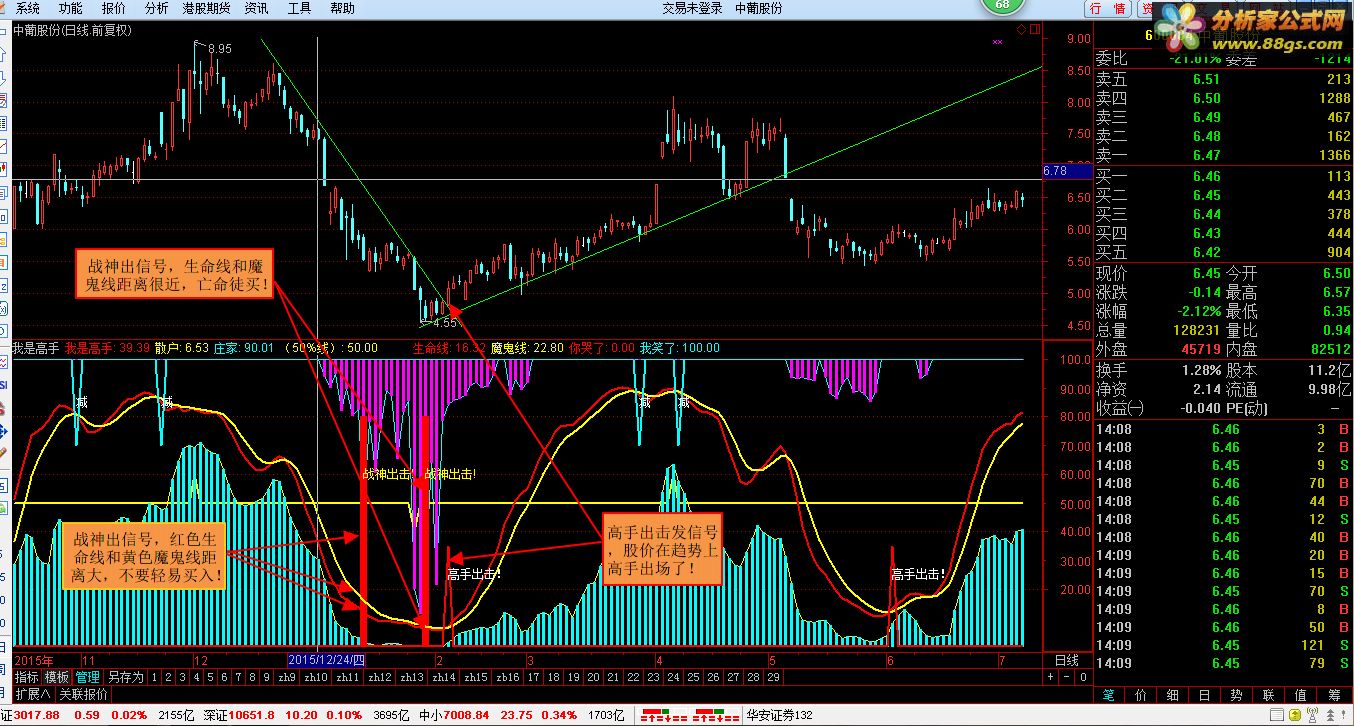This screenshot has height=726, width=1354.
Task: Select indicator template tab zh15
Action: coord(475,677)
